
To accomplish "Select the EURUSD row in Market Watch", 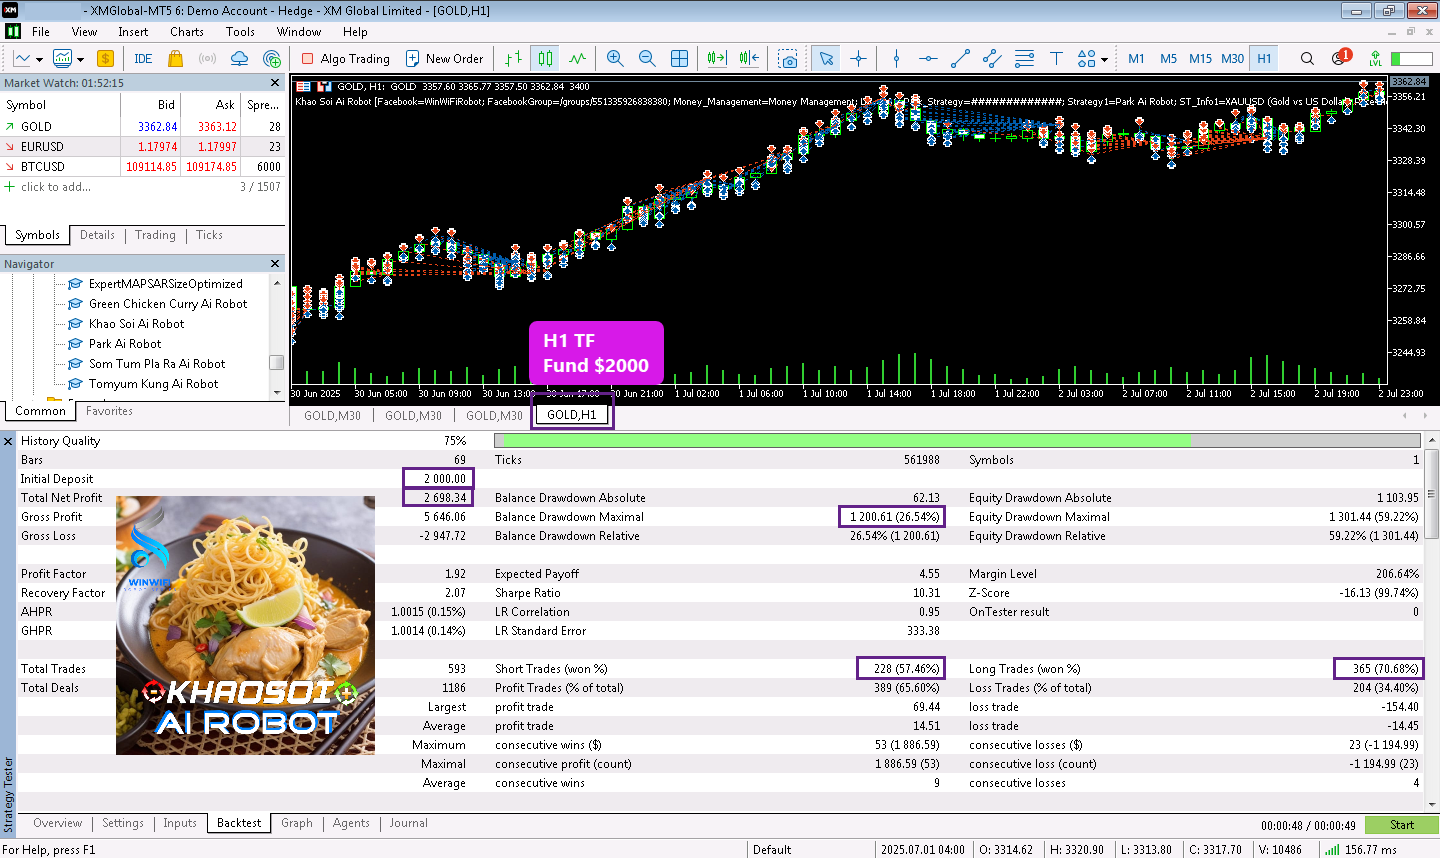I will tap(143, 147).
